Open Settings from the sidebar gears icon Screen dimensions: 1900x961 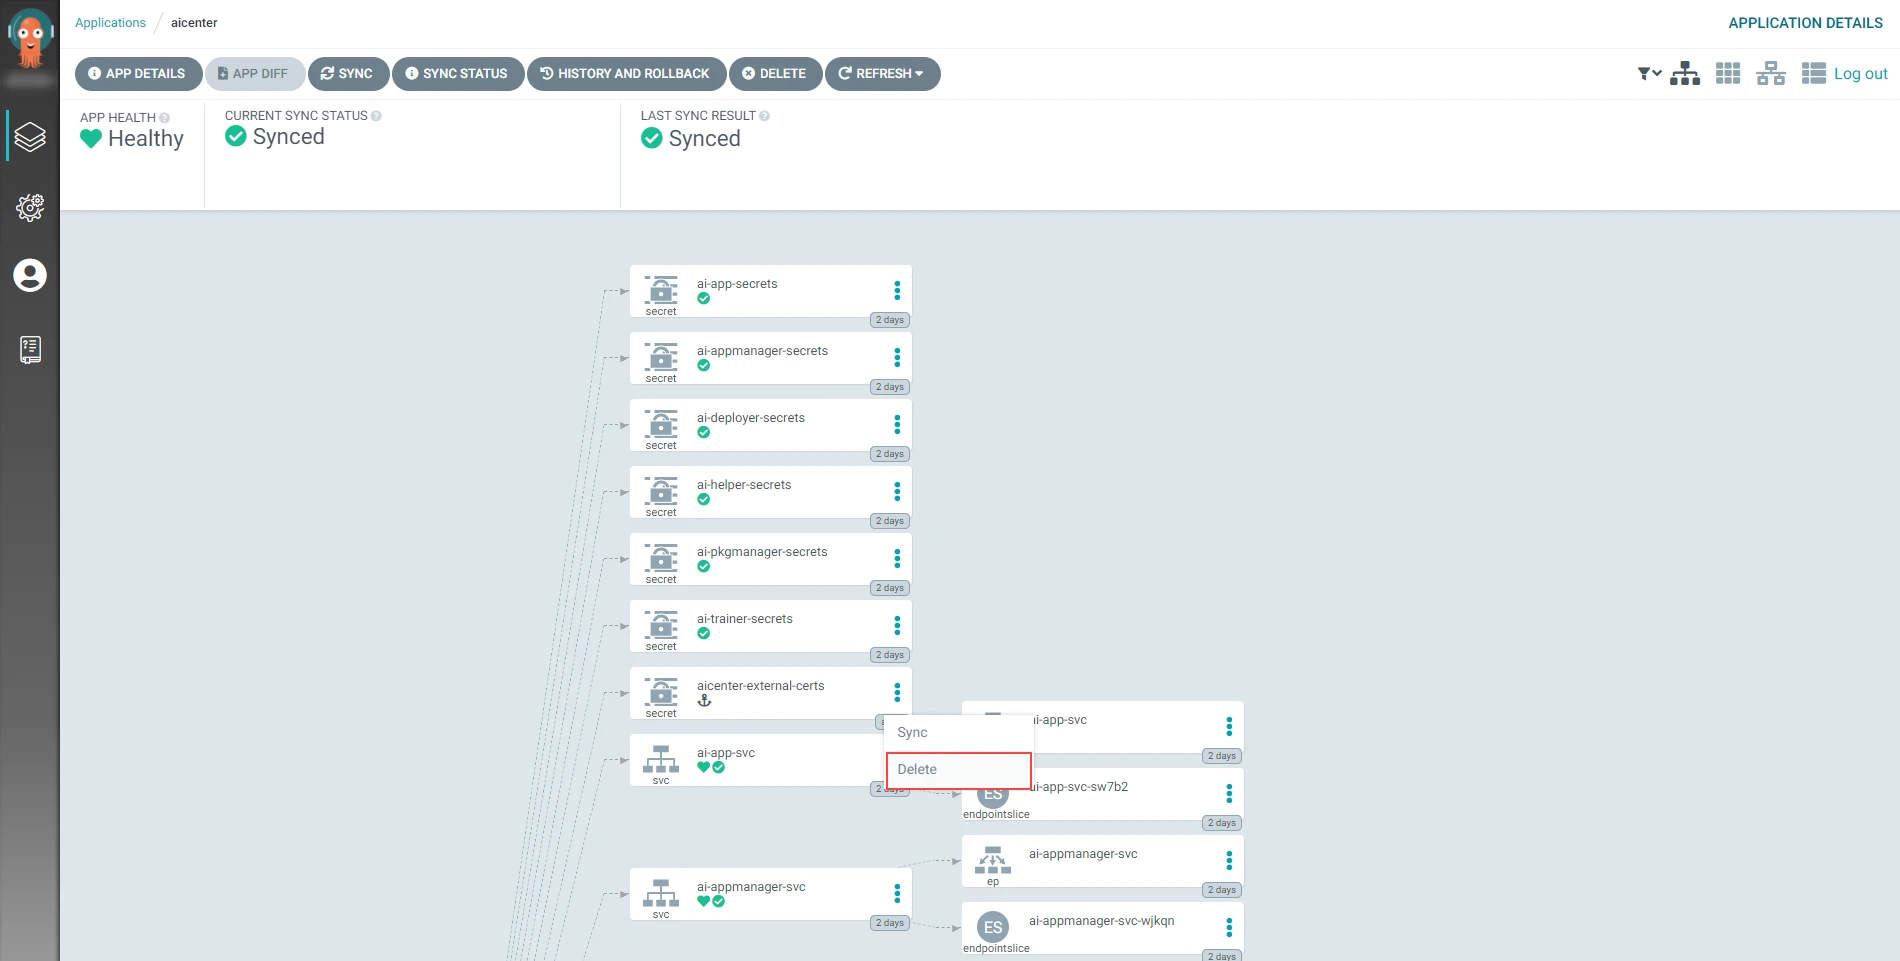tap(30, 207)
